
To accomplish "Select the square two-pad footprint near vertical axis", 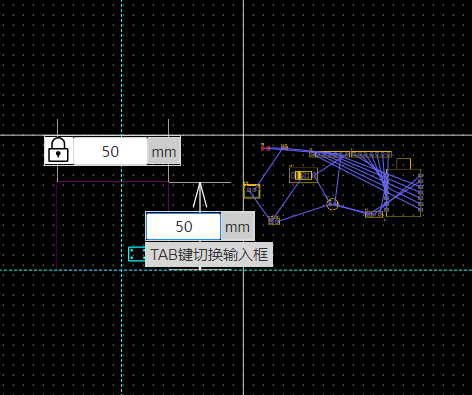I will (x=252, y=191).
